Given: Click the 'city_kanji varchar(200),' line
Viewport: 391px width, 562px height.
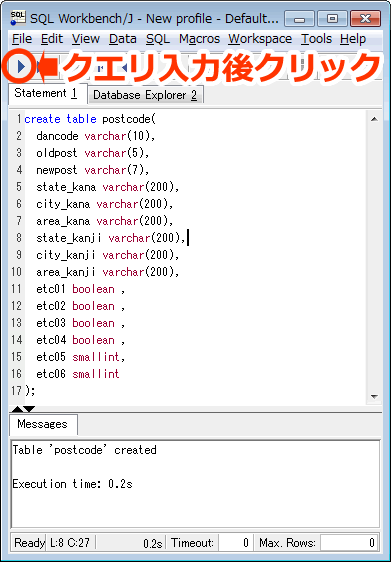Looking at the screenshot, I should coord(108,255).
